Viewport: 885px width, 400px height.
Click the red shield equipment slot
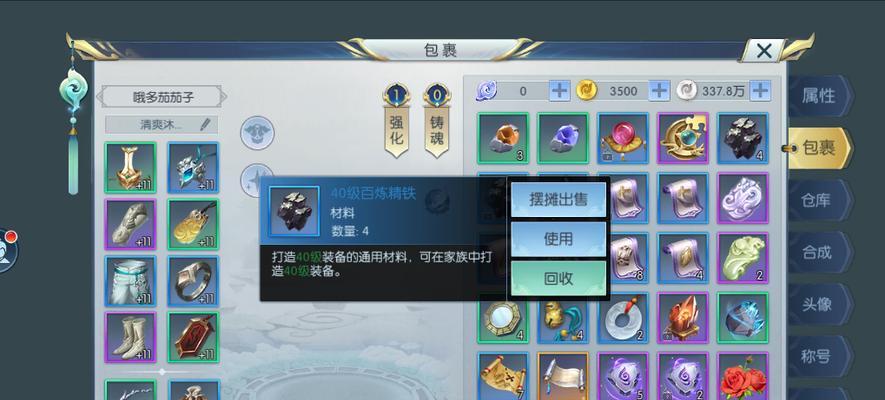click(194, 337)
